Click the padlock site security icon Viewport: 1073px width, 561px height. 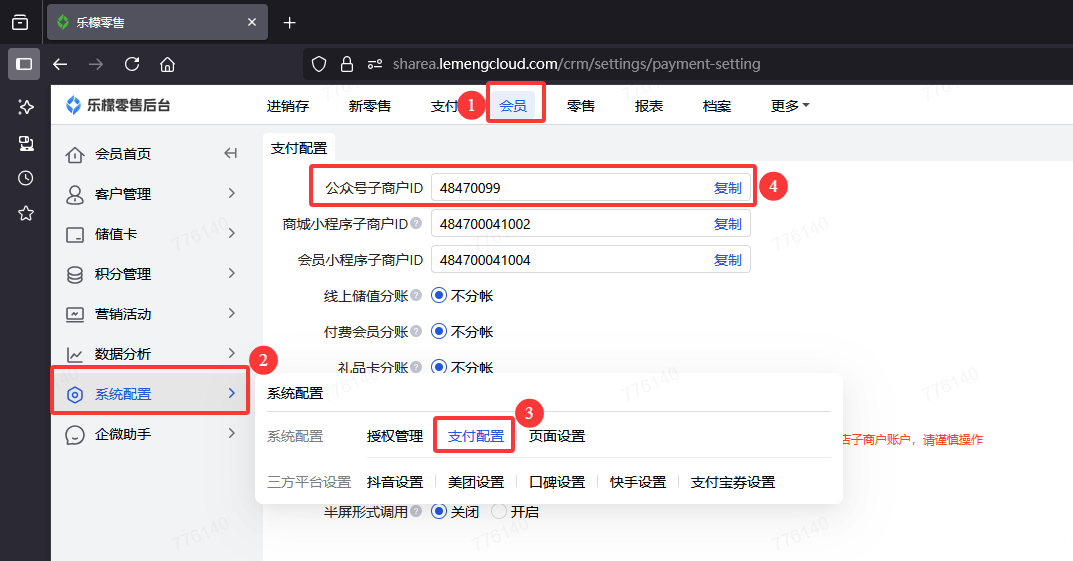(347, 64)
